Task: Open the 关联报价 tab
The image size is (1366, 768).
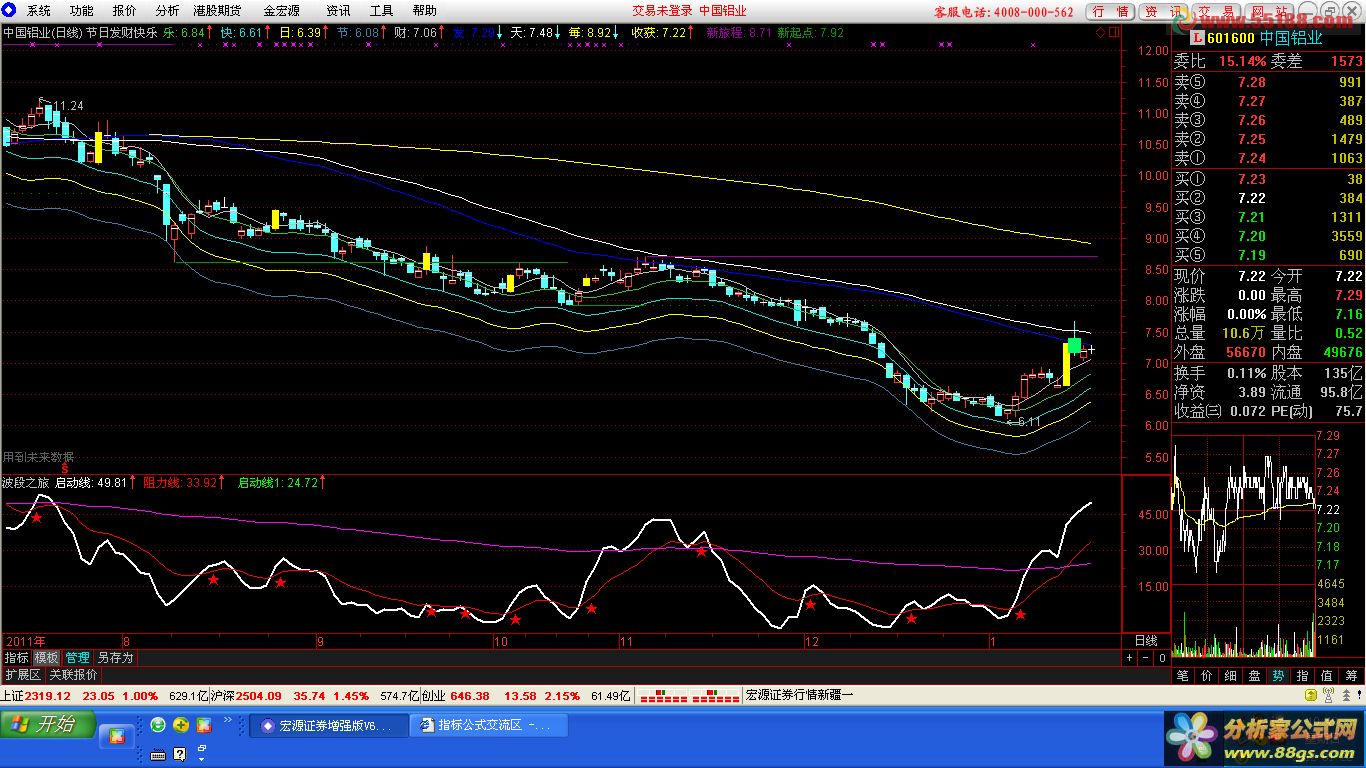Action: coord(74,675)
